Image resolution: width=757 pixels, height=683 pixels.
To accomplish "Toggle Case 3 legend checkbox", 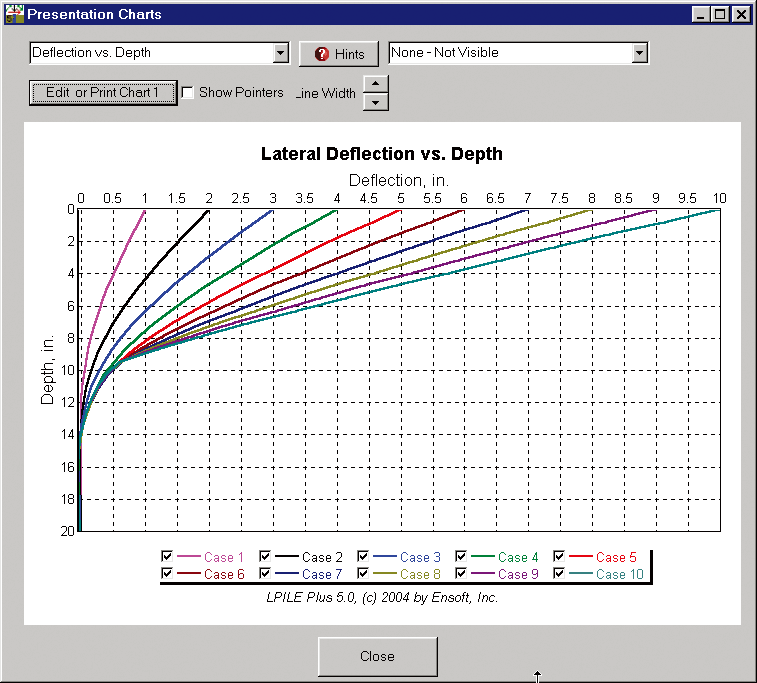I will pos(364,557).
